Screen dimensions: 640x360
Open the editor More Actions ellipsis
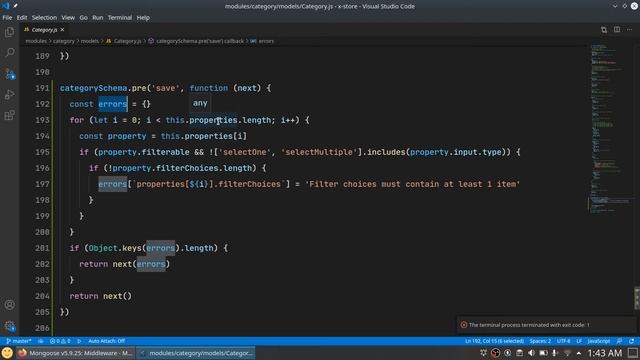click(x=630, y=30)
